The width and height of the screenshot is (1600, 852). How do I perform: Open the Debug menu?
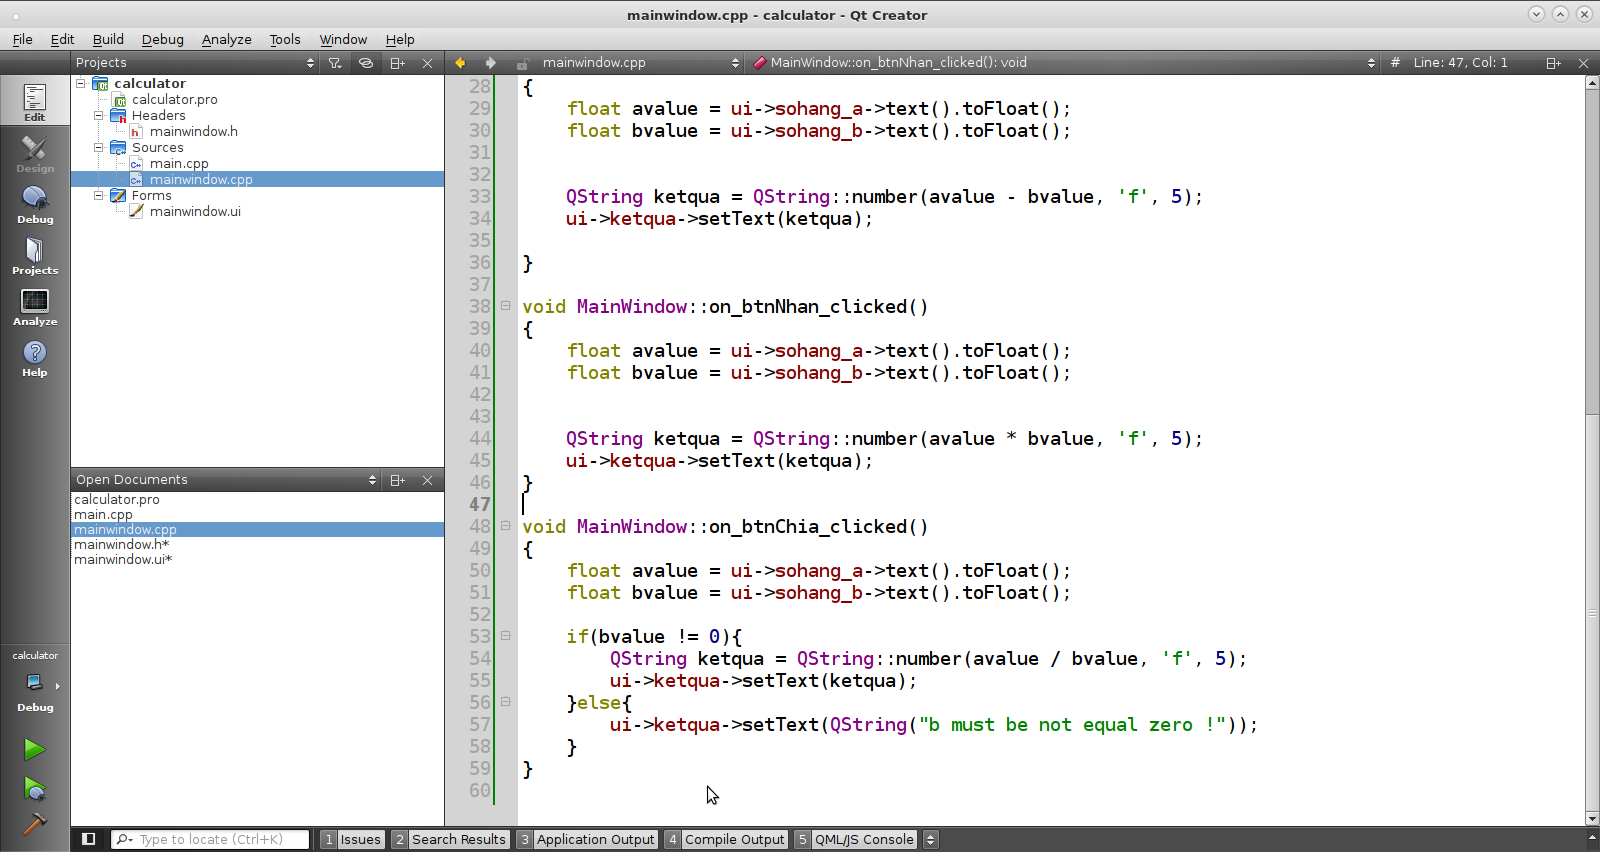click(162, 39)
